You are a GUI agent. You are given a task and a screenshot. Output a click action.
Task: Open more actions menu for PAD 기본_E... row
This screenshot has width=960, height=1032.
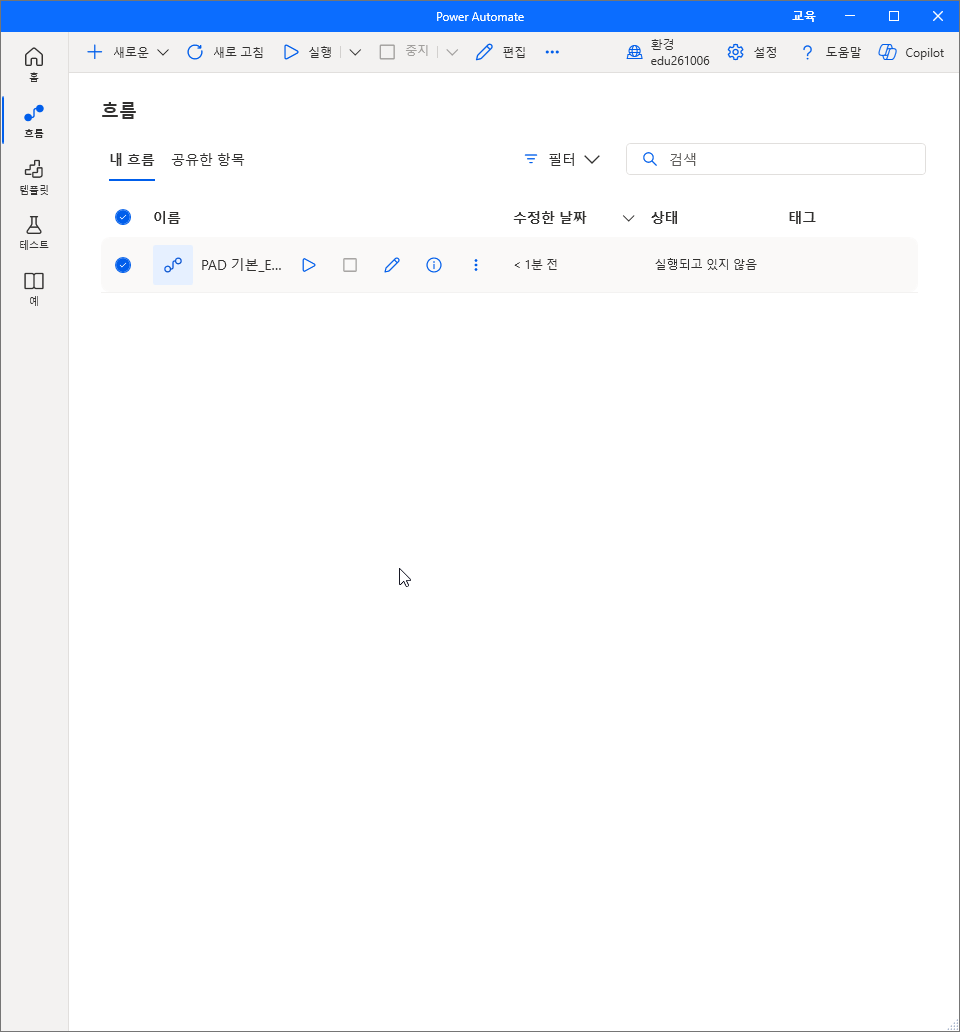(476, 265)
